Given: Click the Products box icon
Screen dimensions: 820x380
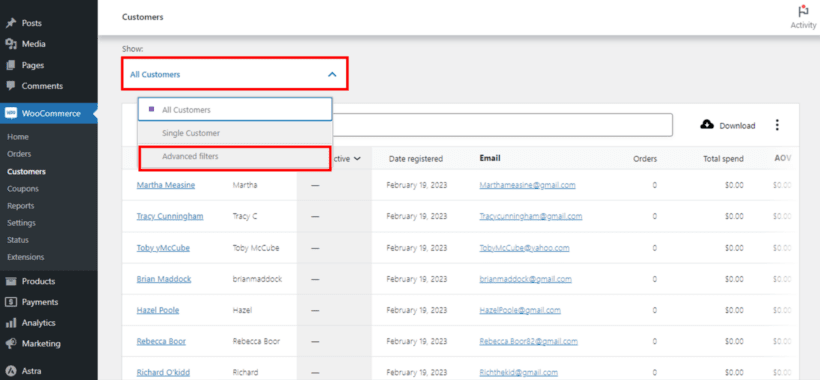Looking at the screenshot, I should [11, 281].
